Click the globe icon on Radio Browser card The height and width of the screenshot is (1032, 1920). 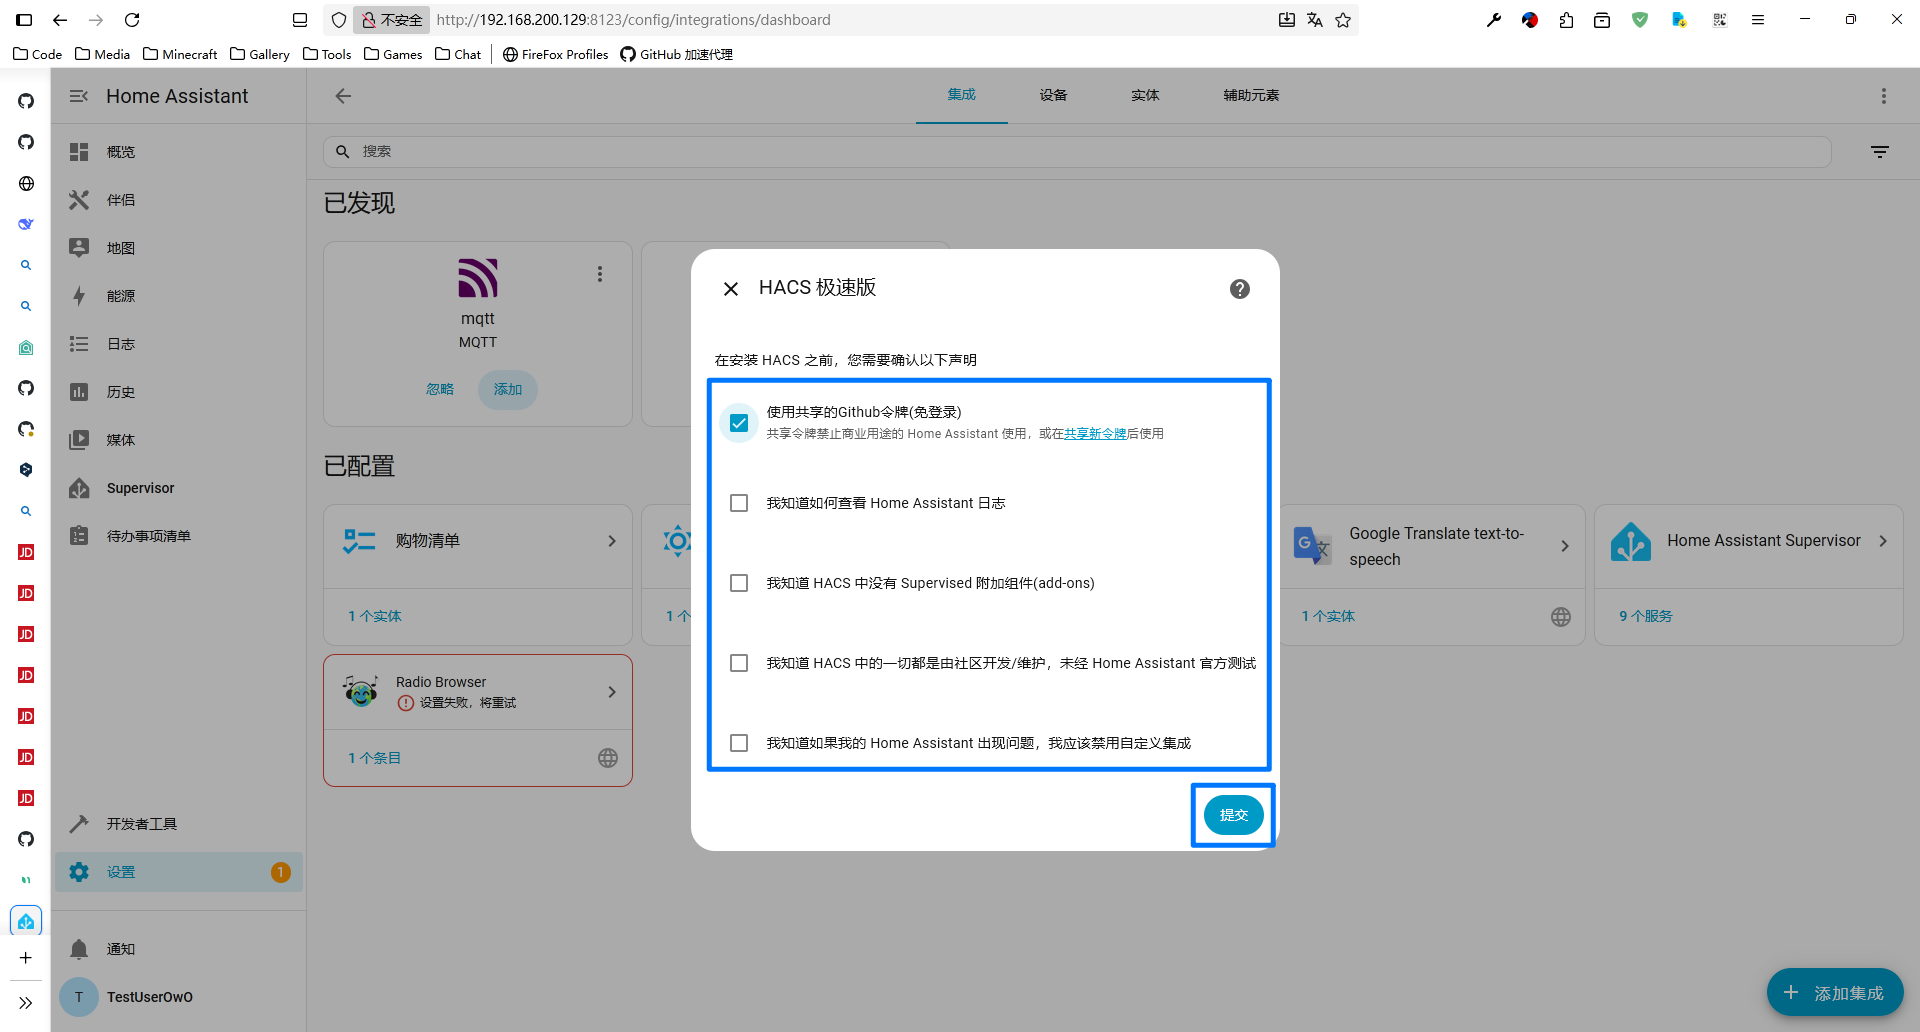pyautogui.click(x=608, y=759)
